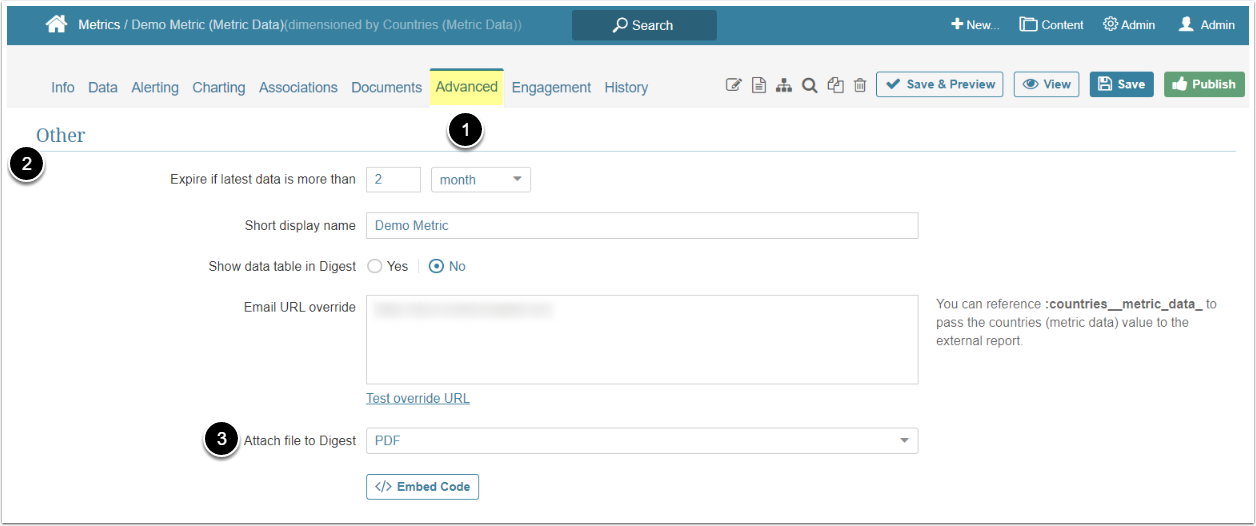Click the green Publish button

click(1204, 84)
